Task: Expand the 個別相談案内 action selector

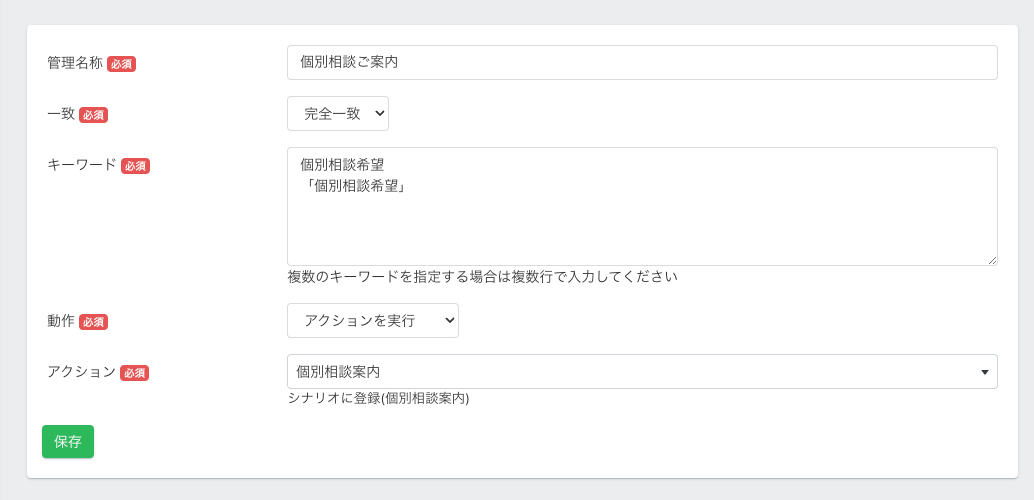Action: 642,371
